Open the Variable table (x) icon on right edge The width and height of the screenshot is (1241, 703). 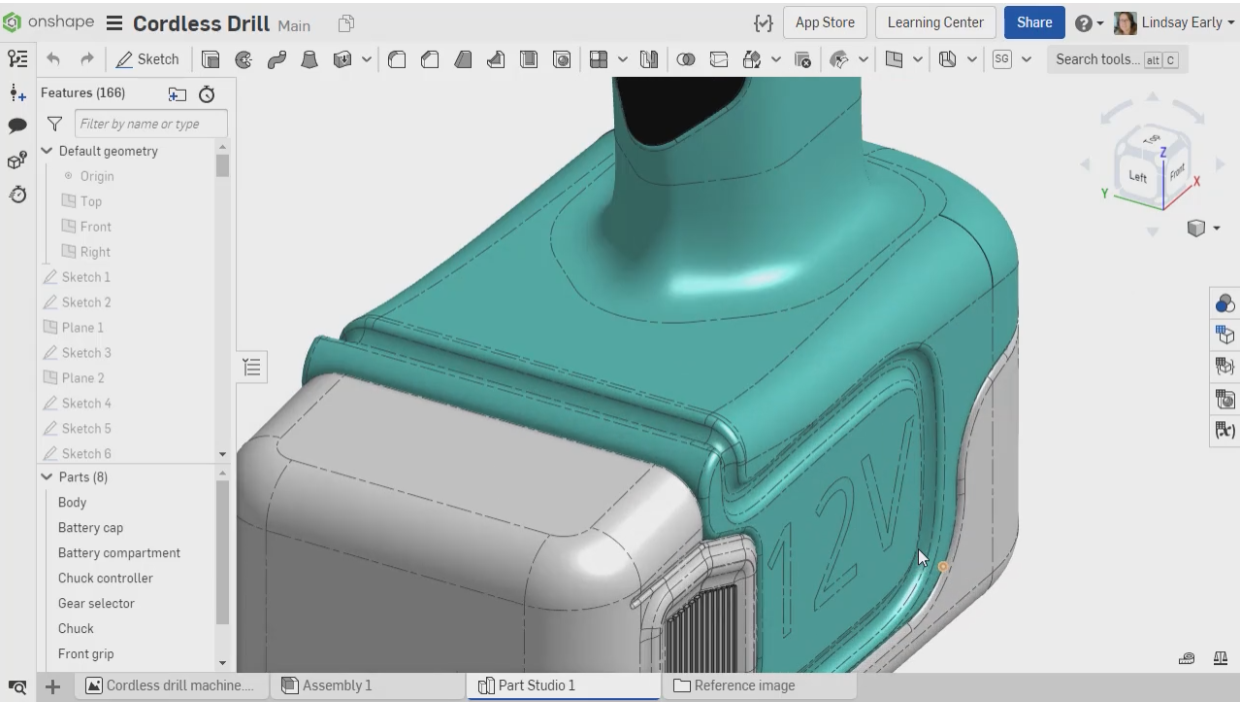pos(1224,430)
